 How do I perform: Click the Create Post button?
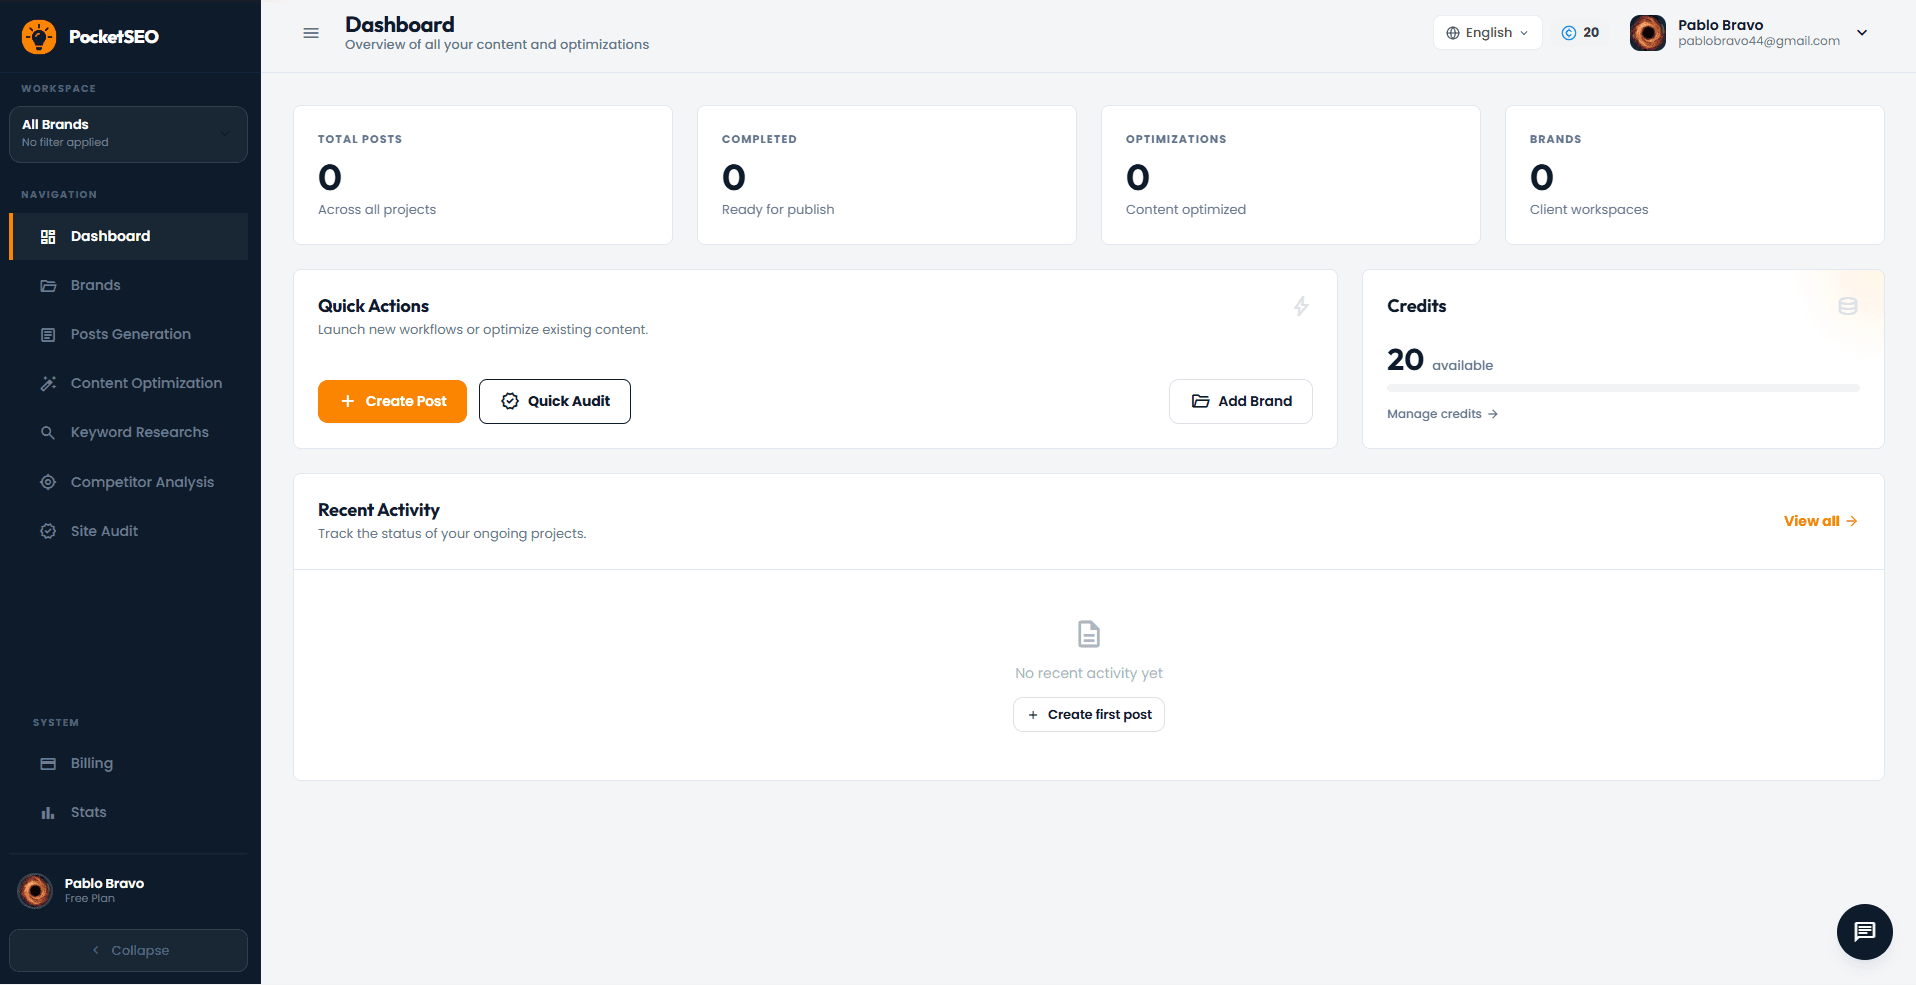[392, 401]
